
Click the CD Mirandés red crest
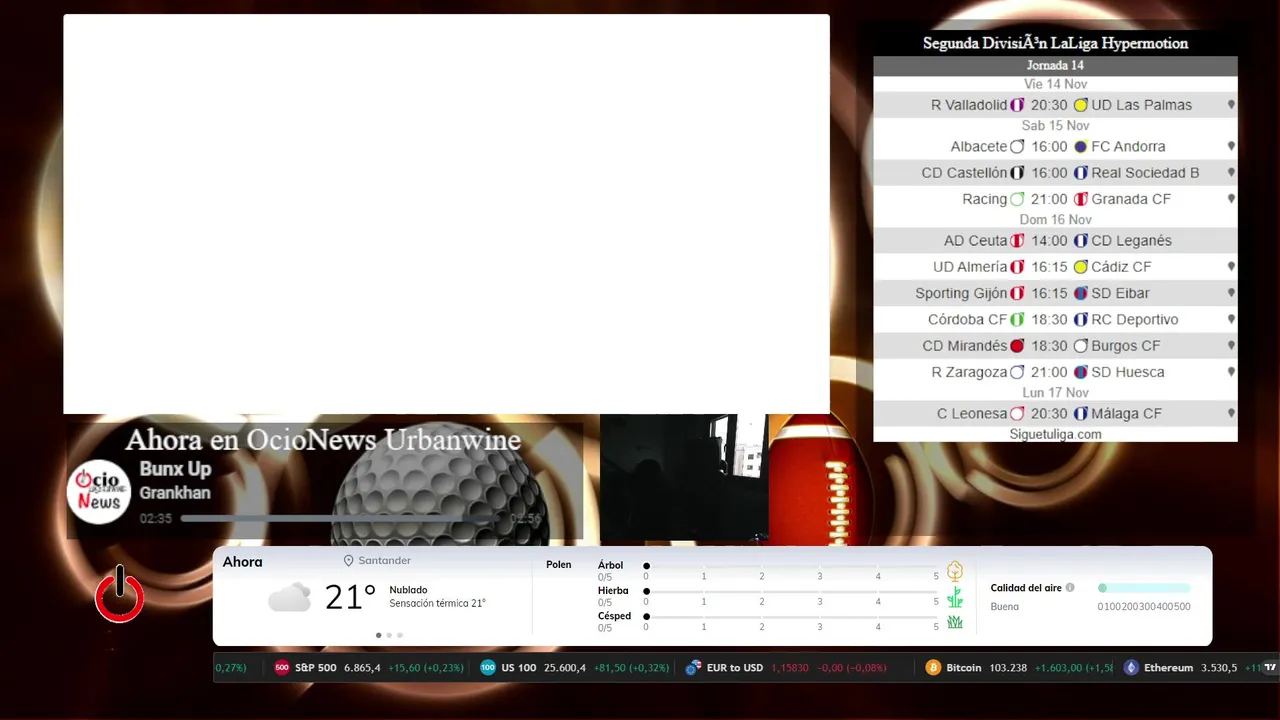[1018, 346]
